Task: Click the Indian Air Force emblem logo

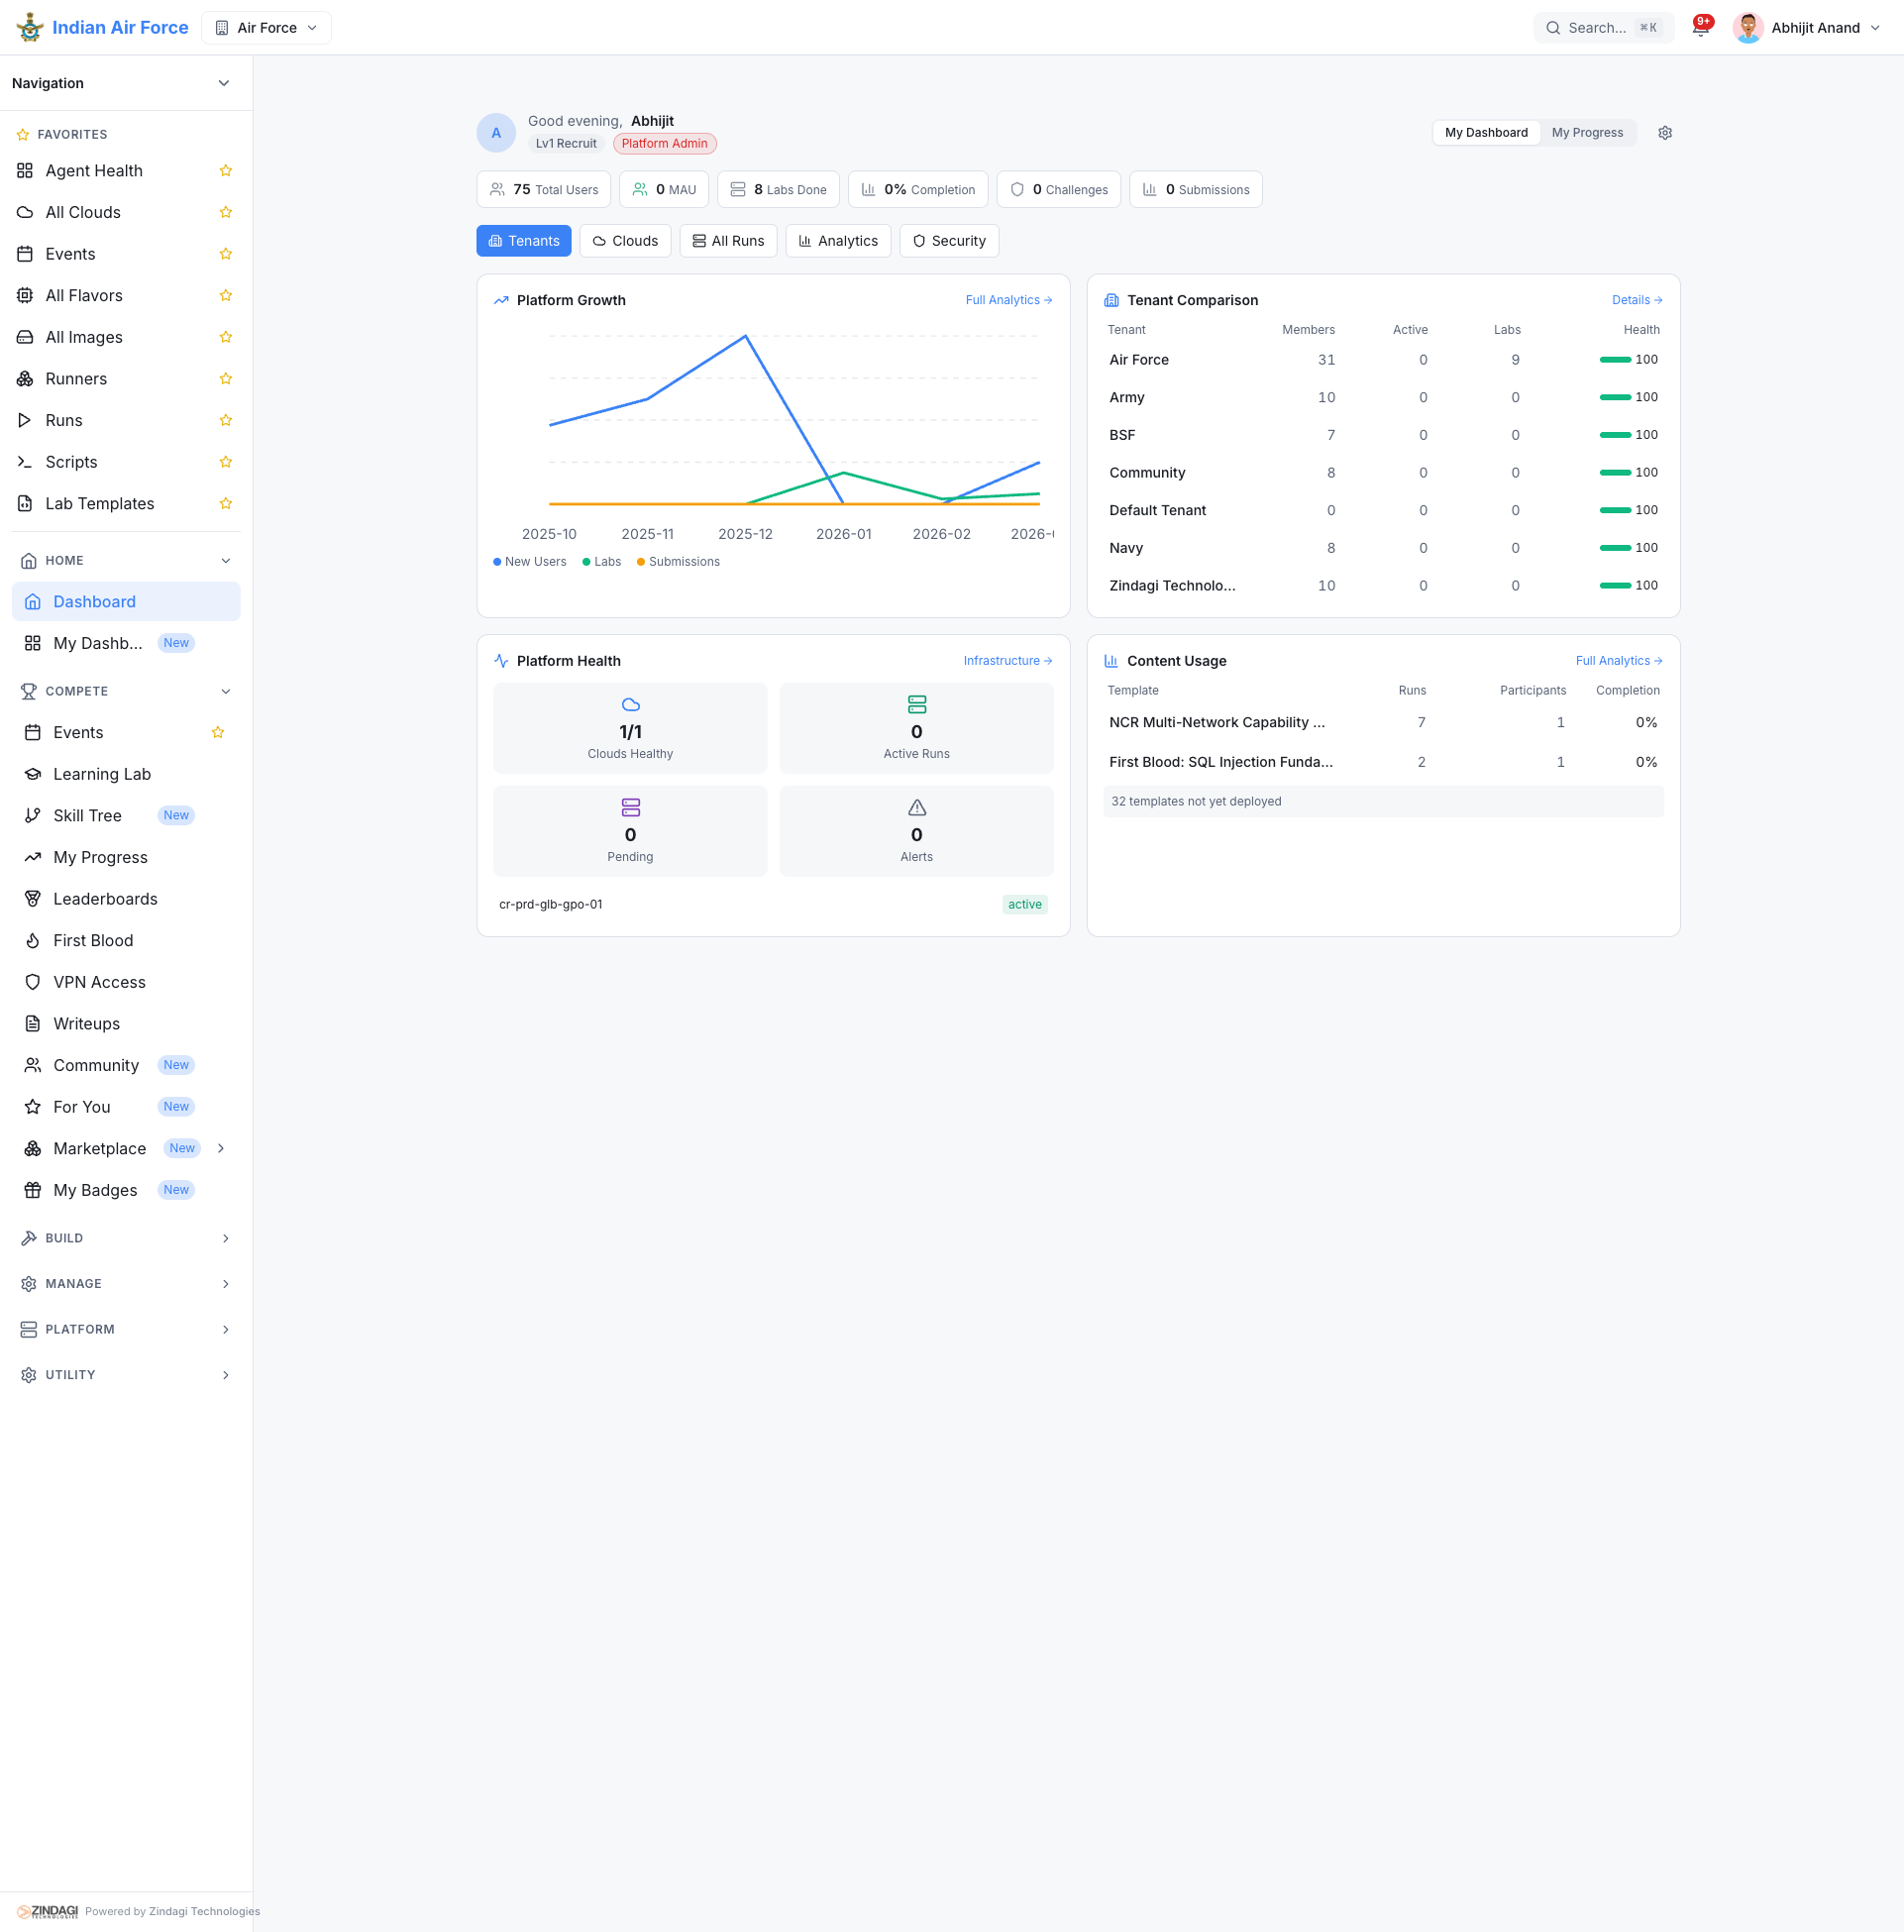Action: pyautogui.click(x=30, y=28)
